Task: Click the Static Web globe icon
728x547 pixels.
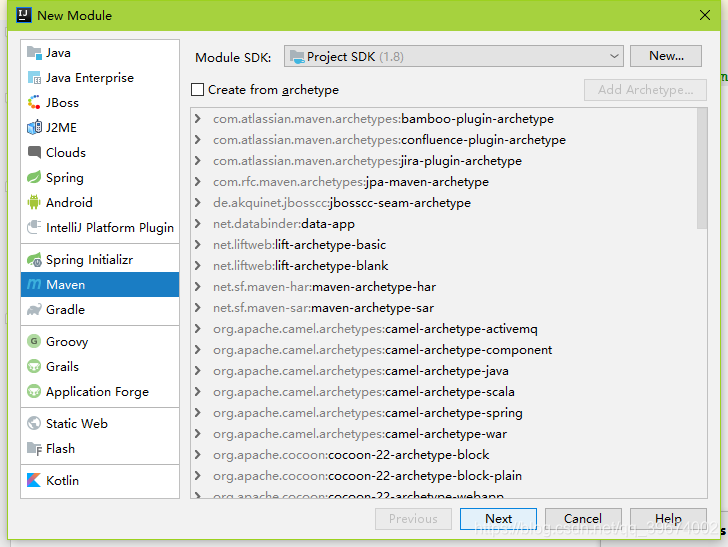Action: point(34,423)
